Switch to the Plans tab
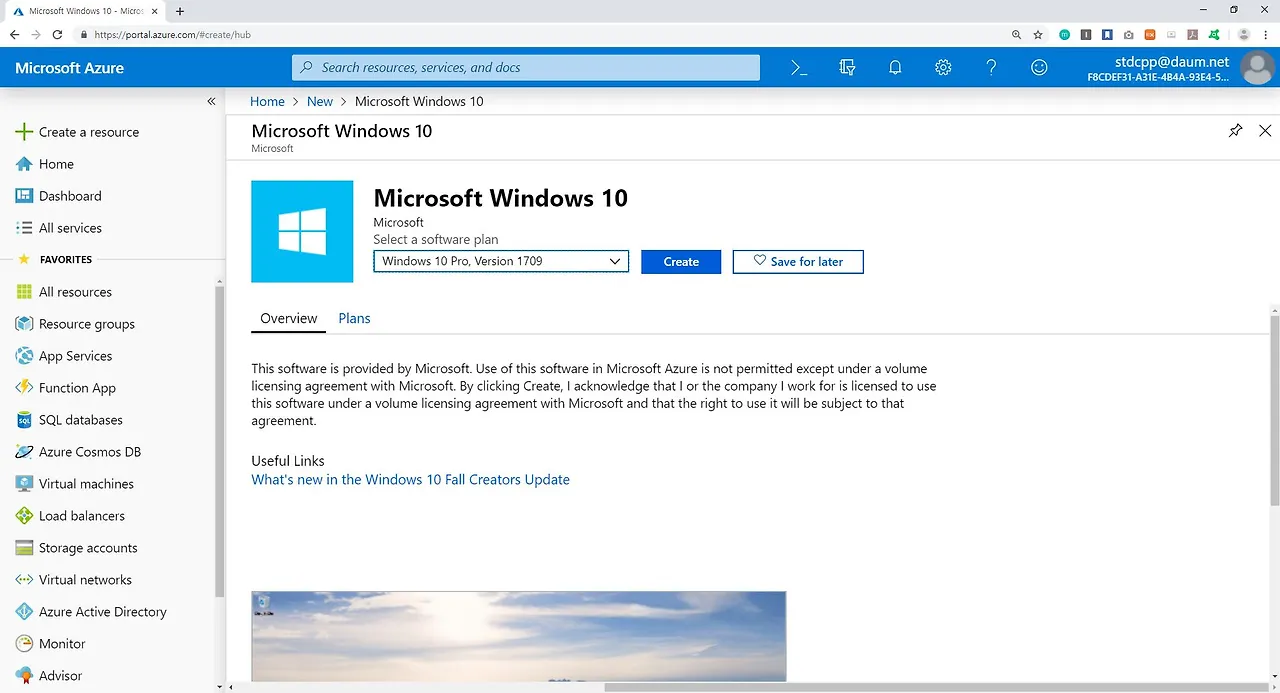 click(354, 318)
